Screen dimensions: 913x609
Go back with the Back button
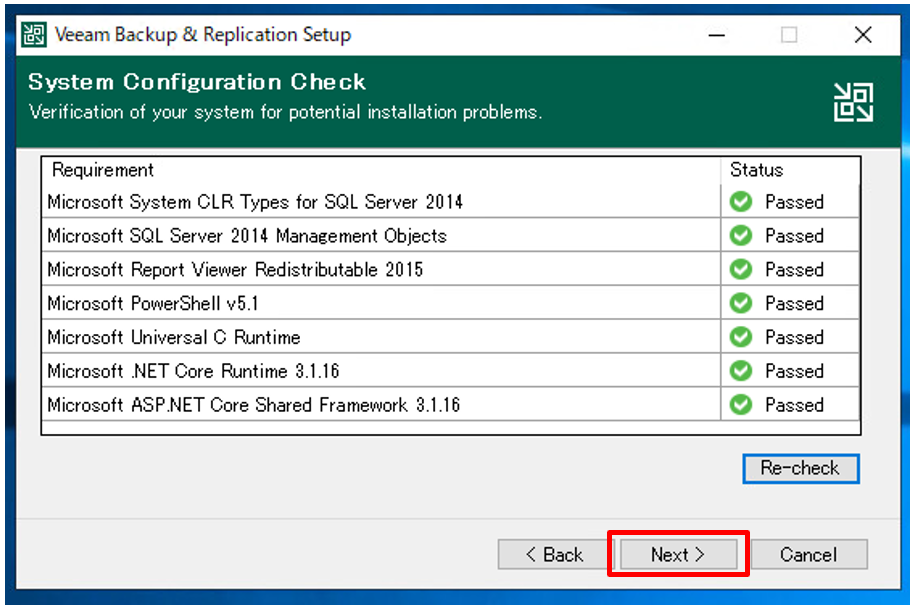pos(553,554)
